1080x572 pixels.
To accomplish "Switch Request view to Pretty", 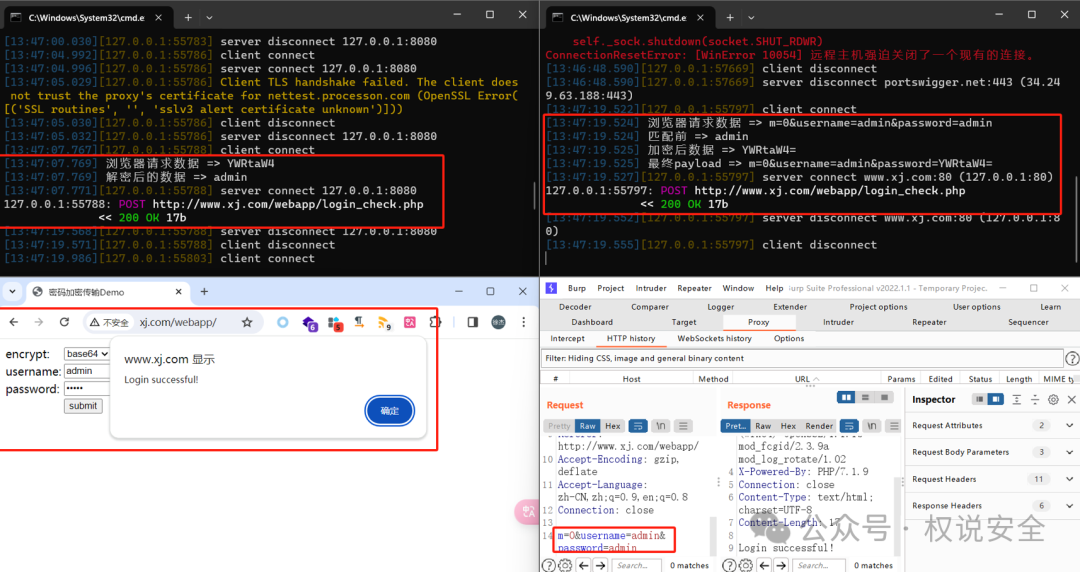I will click(559, 426).
